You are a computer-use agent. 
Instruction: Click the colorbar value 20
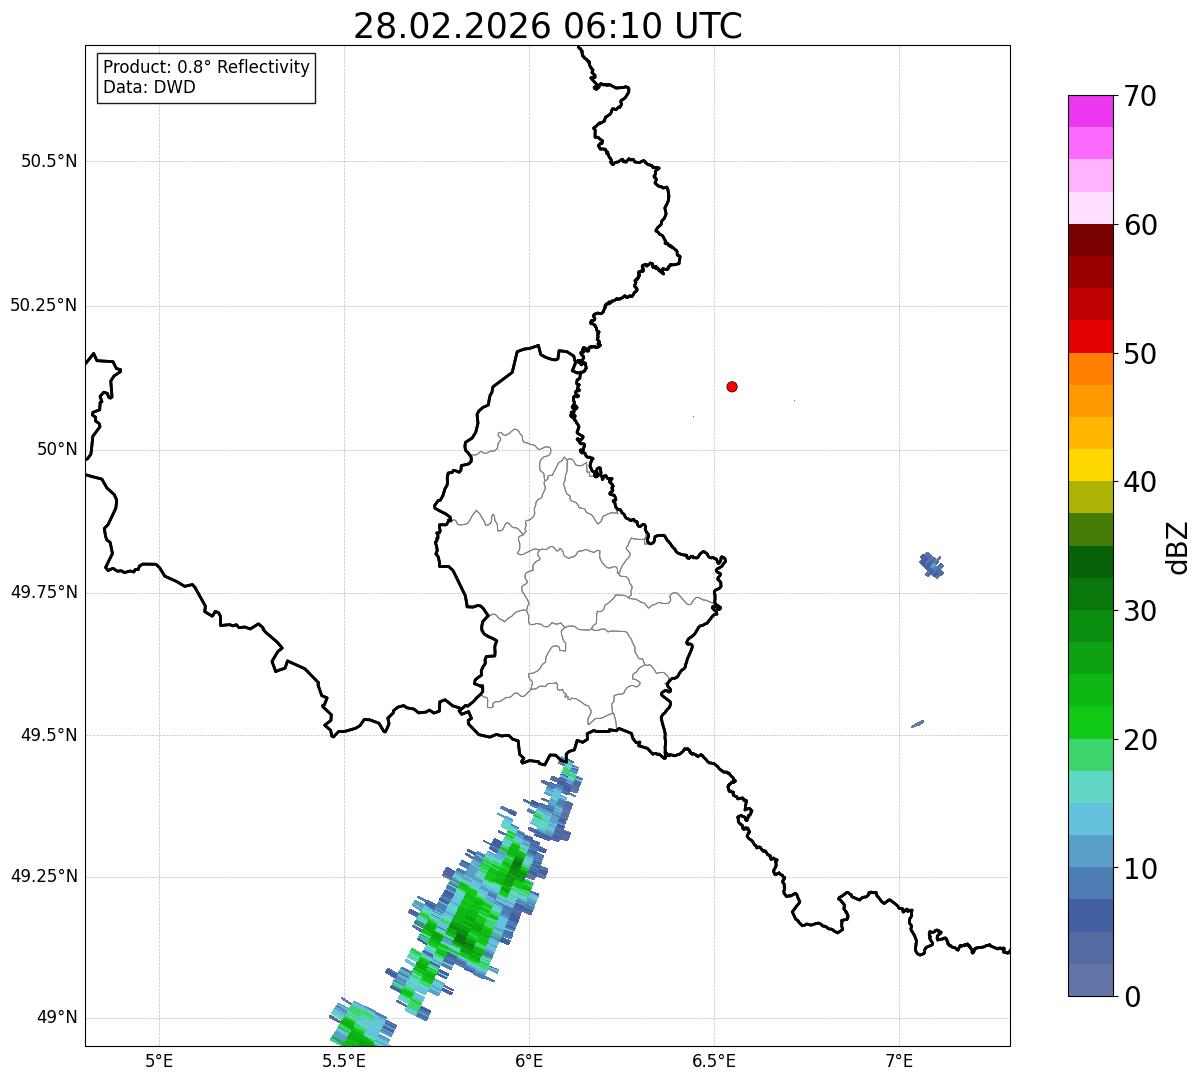click(1140, 740)
